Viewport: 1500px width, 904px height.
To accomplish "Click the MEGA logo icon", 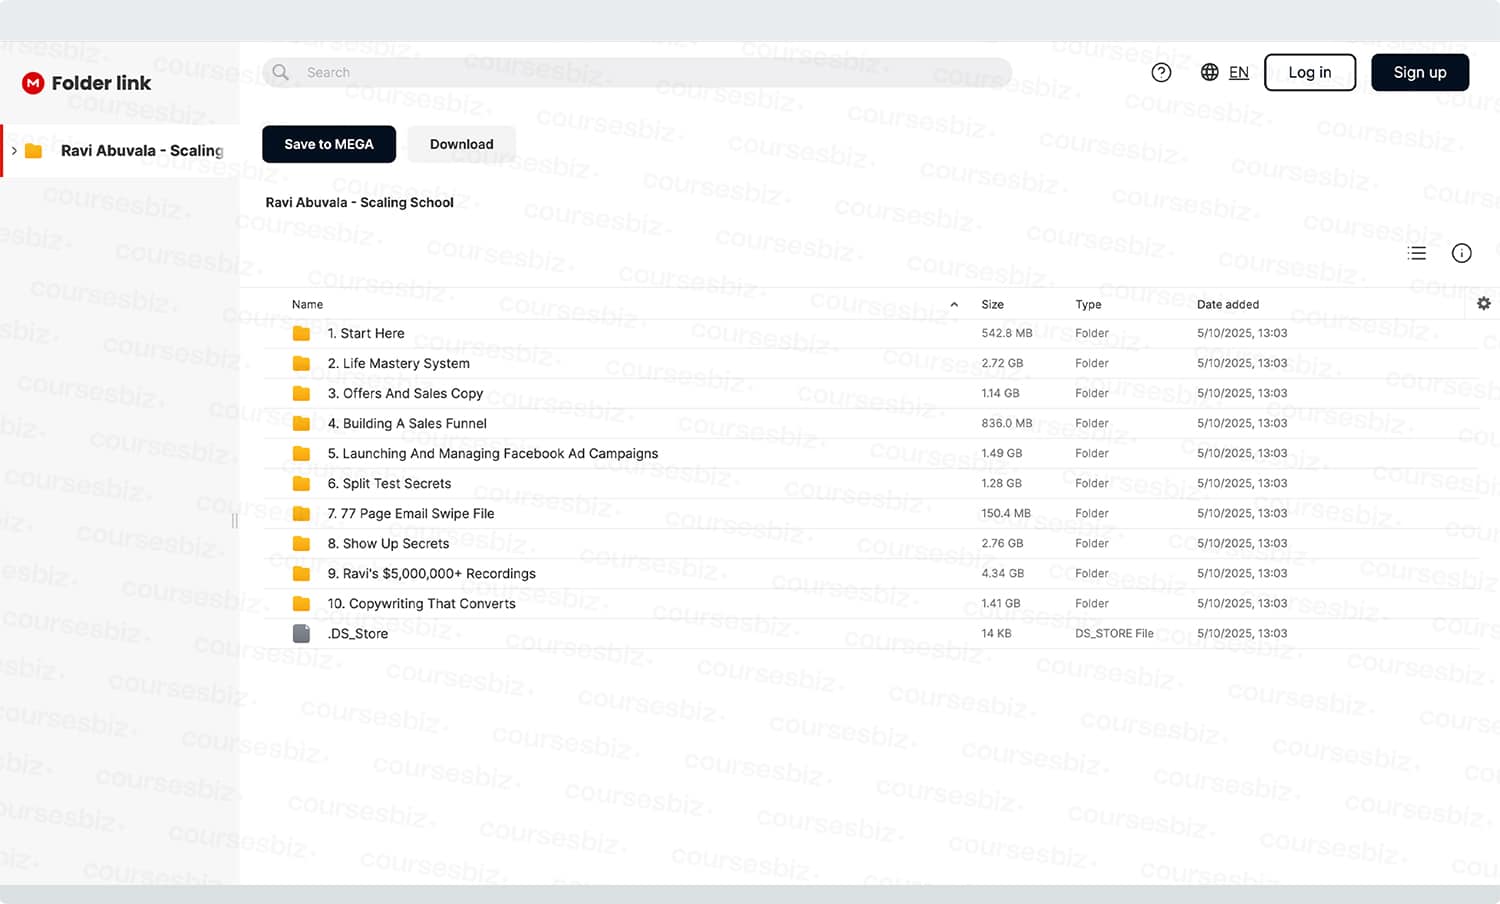I will pos(33,83).
